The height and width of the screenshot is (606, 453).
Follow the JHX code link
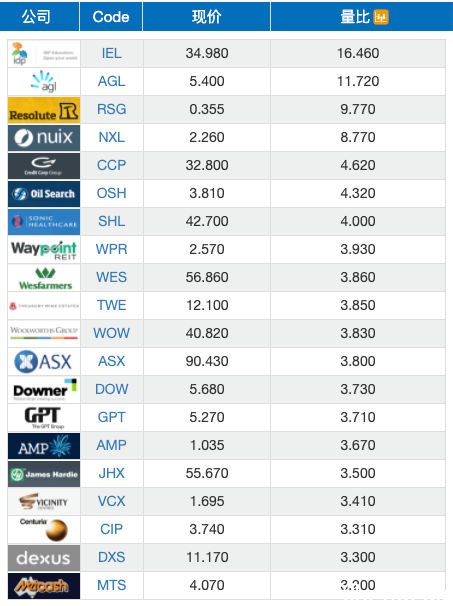111,473
